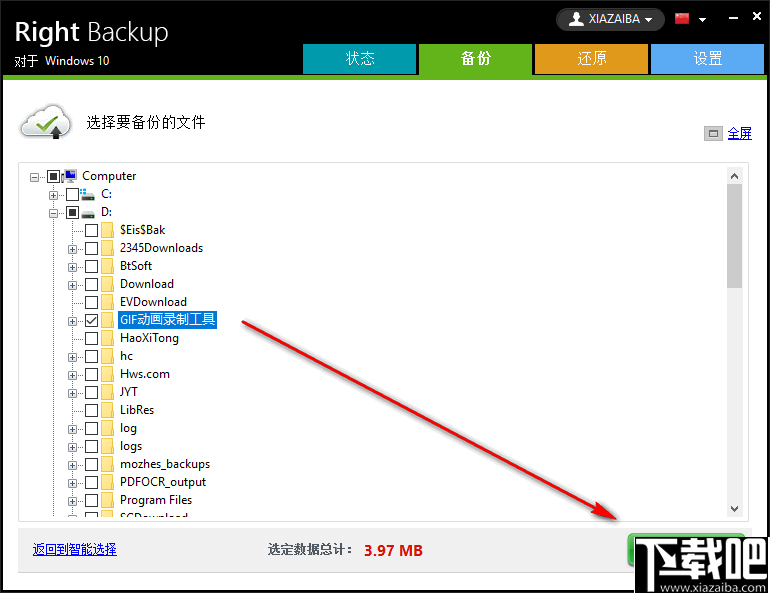The width and height of the screenshot is (770, 593).
Task: Select the Hws.com folder name
Action: click(145, 374)
